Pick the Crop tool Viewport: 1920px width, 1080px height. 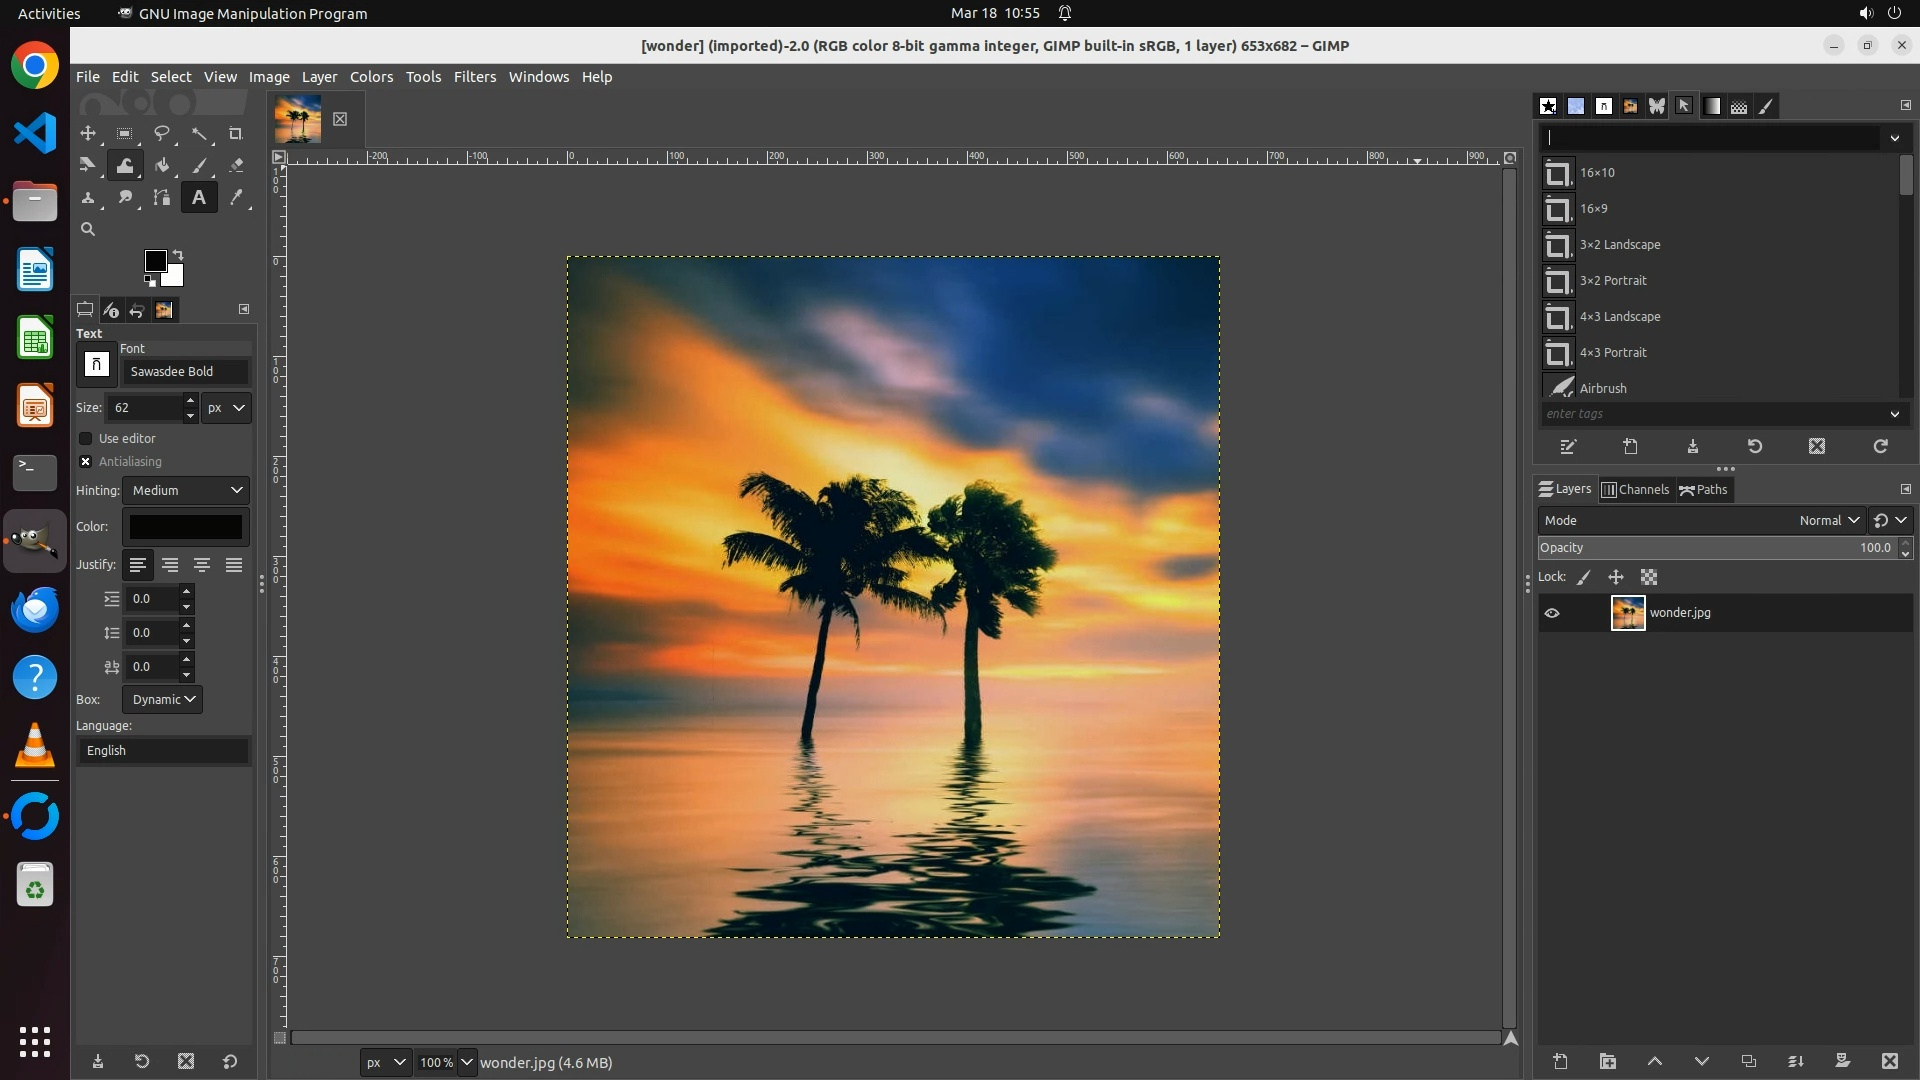coord(236,133)
